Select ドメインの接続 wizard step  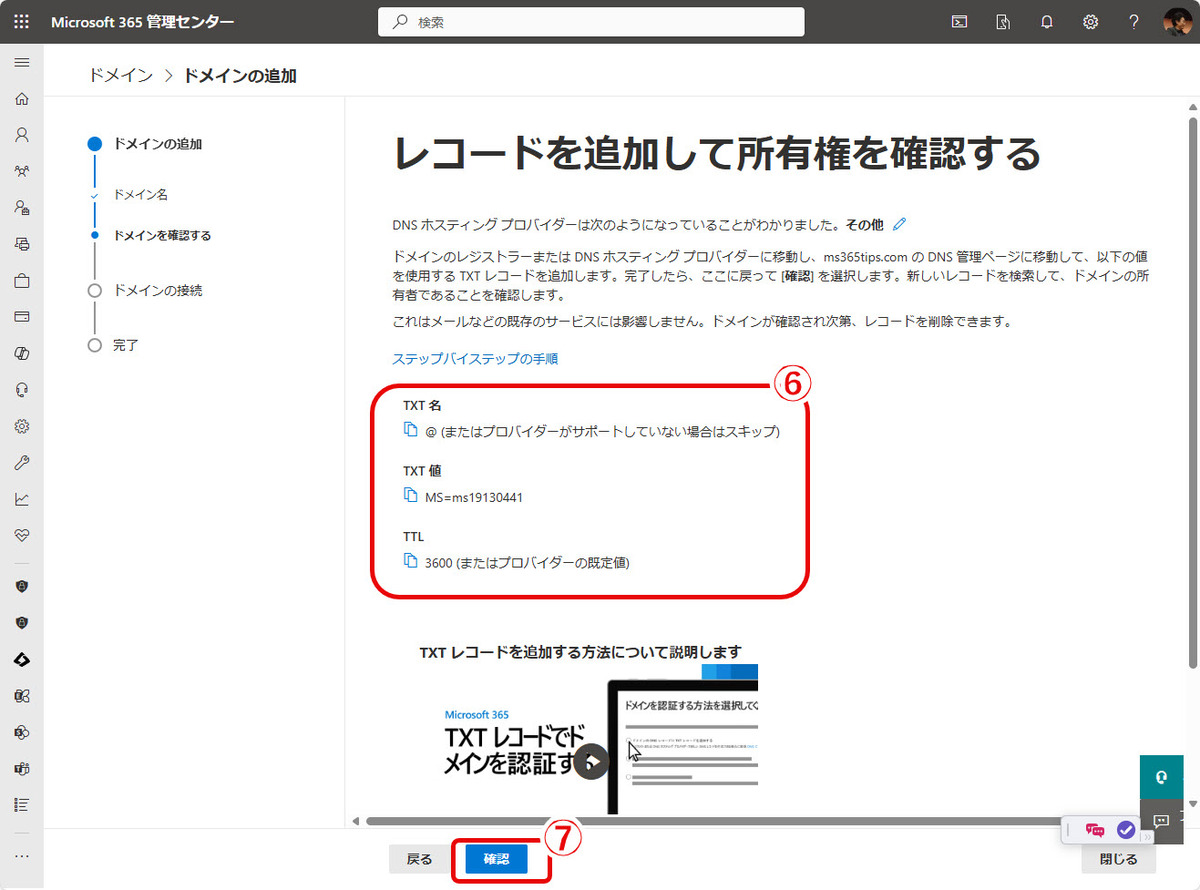pos(158,290)
